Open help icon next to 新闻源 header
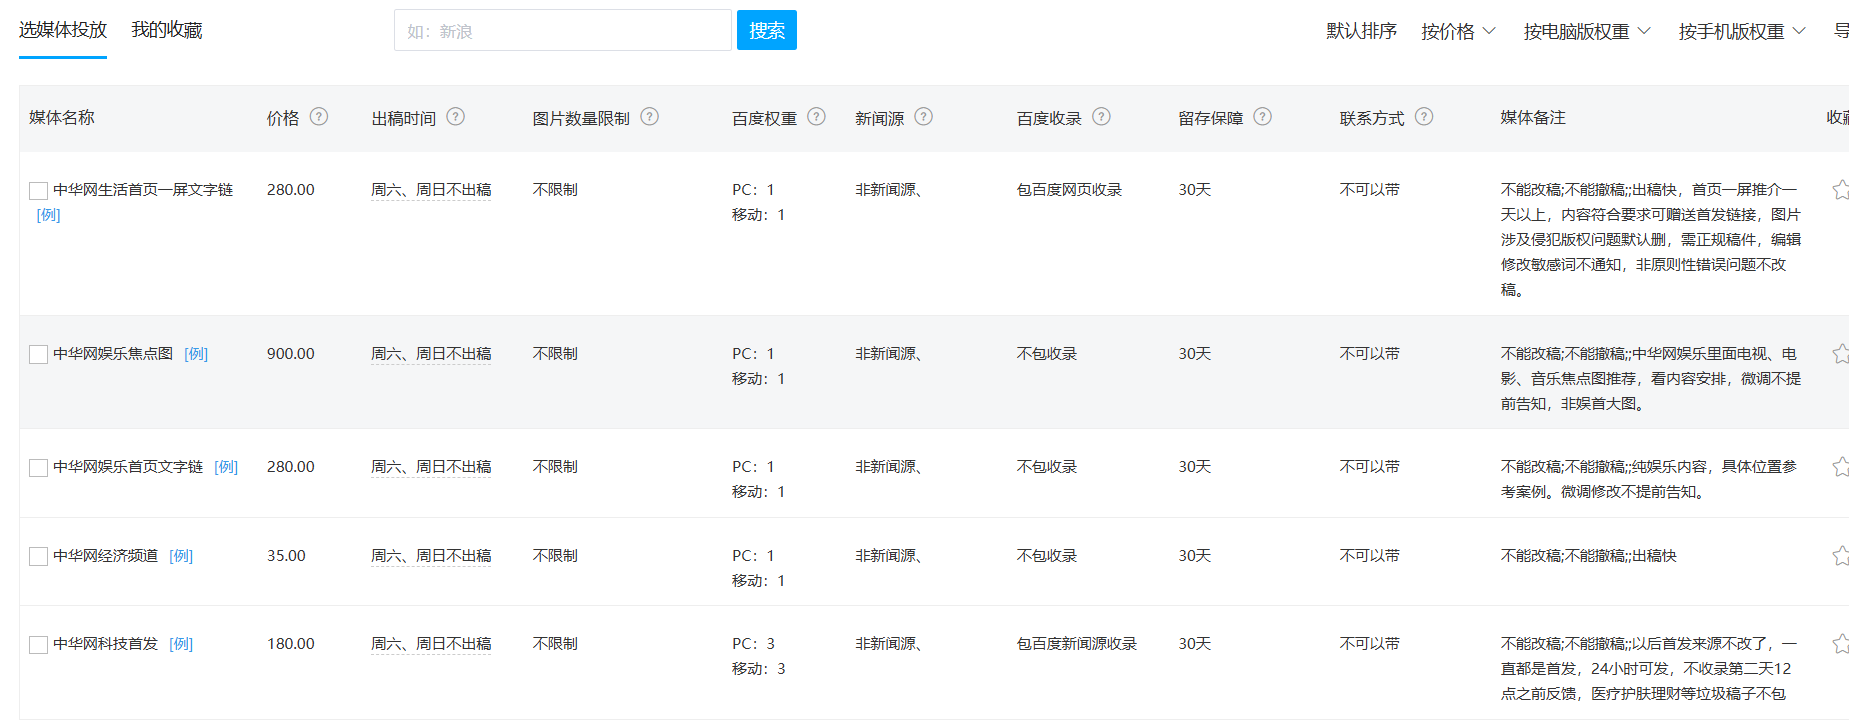 pos(924,117)
